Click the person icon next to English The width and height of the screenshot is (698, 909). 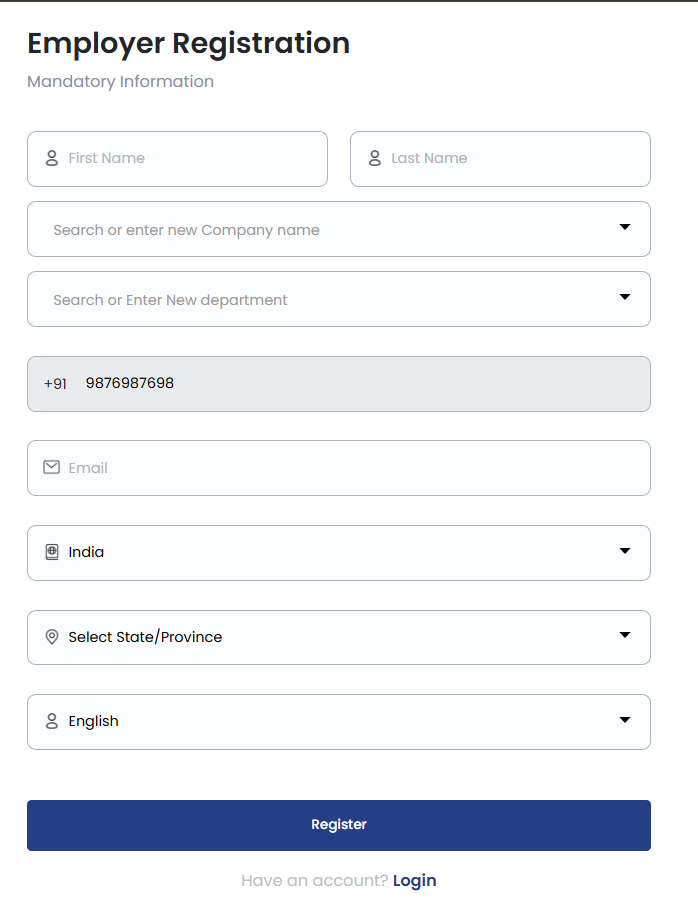[x=52, y=721]
